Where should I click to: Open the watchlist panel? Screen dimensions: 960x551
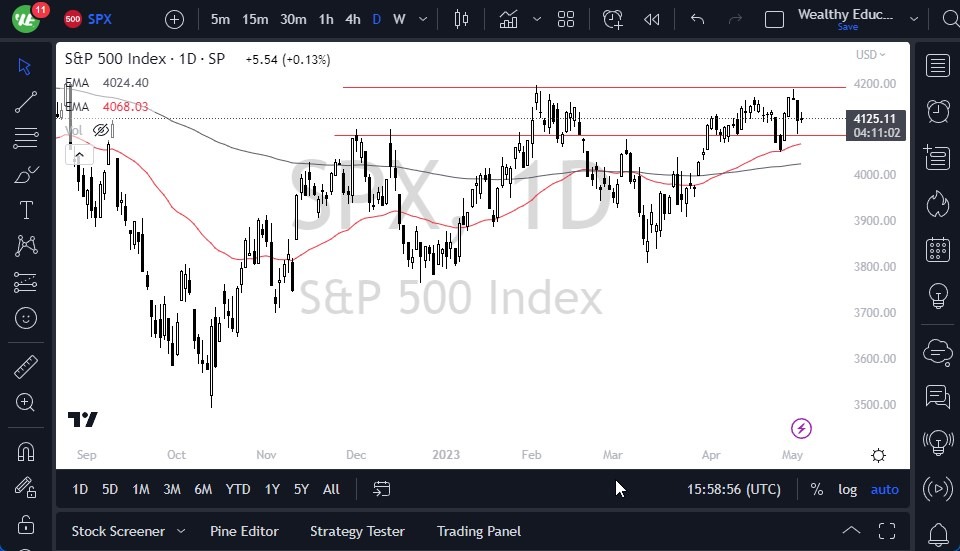point(938,66)
